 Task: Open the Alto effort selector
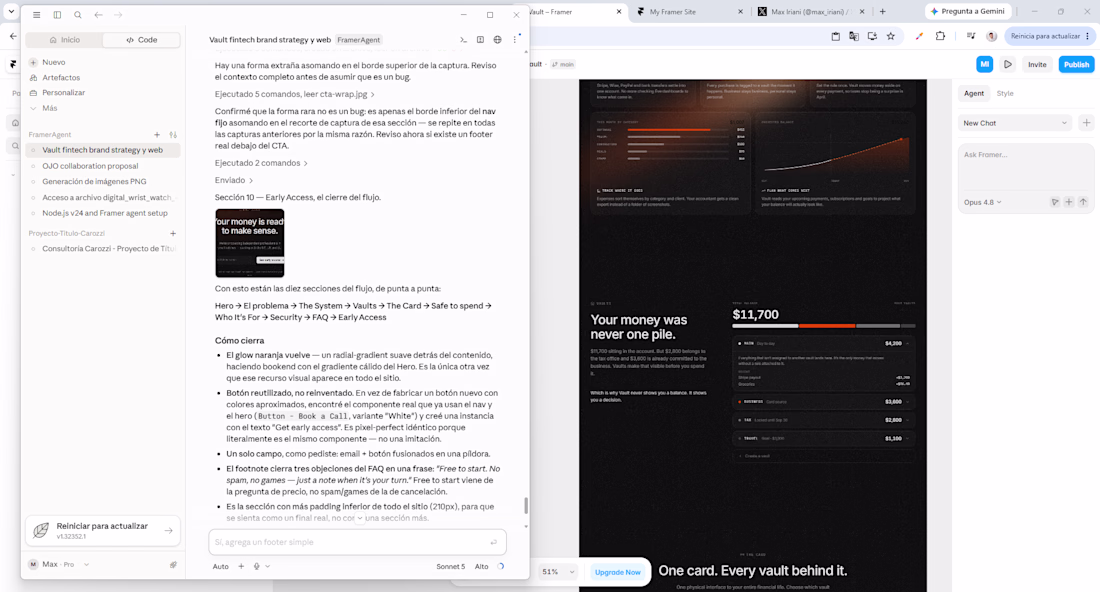coord(481,566)
